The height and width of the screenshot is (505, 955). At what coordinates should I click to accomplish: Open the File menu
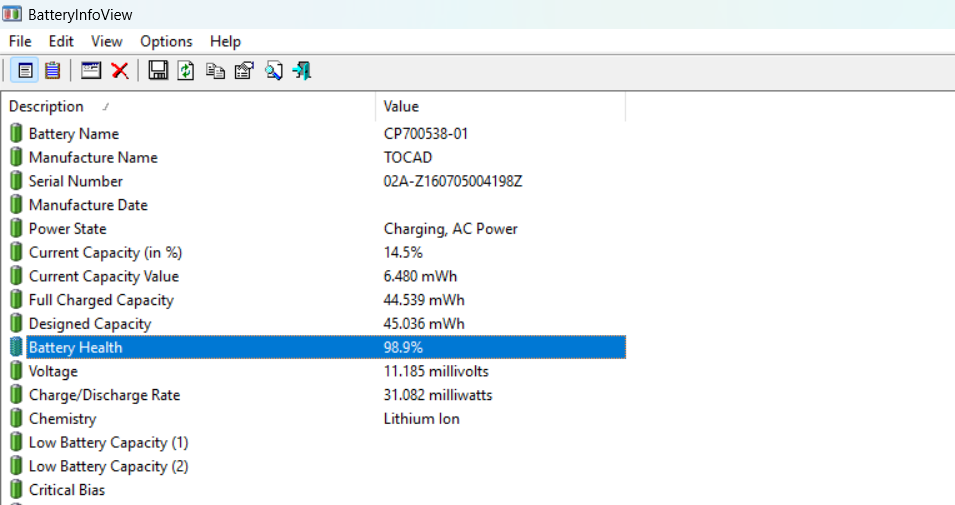click(20, 41)
